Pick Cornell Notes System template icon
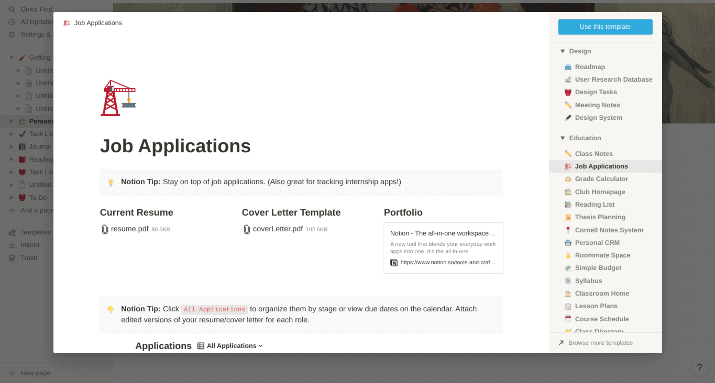This screenshot has height=383, width=715. pos(568,230)
